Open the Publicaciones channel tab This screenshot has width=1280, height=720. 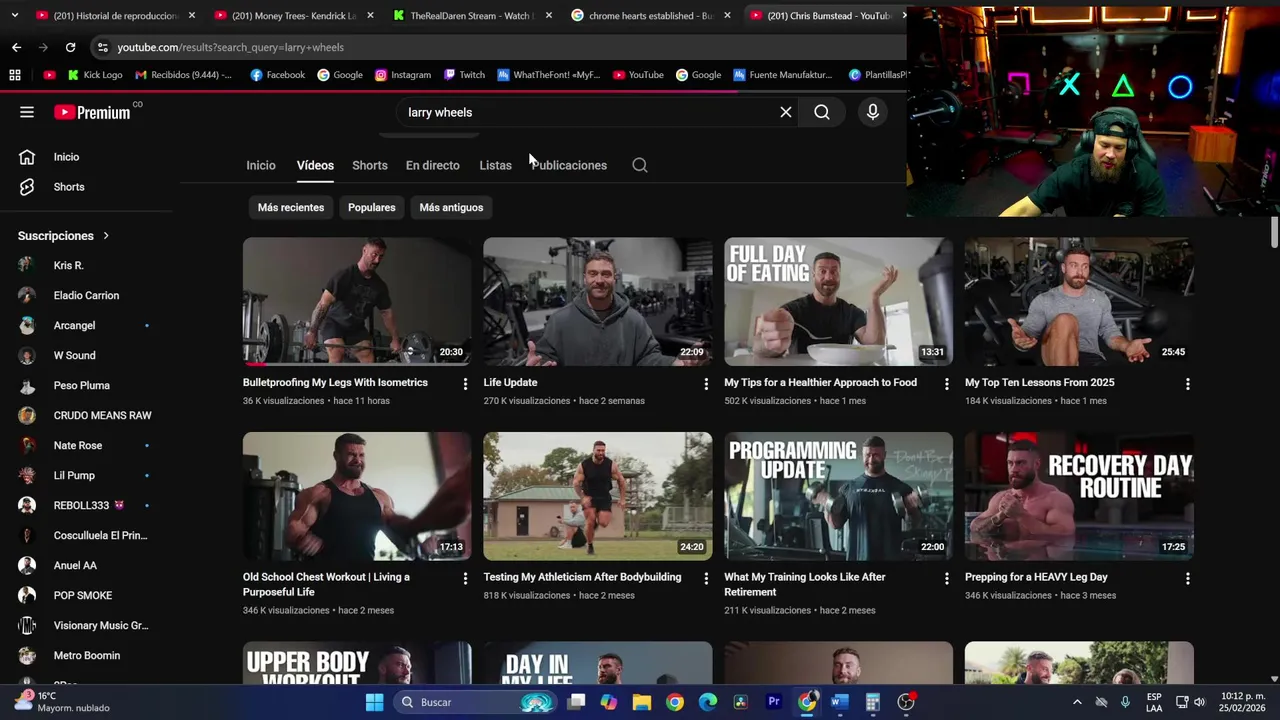[569, 165]
